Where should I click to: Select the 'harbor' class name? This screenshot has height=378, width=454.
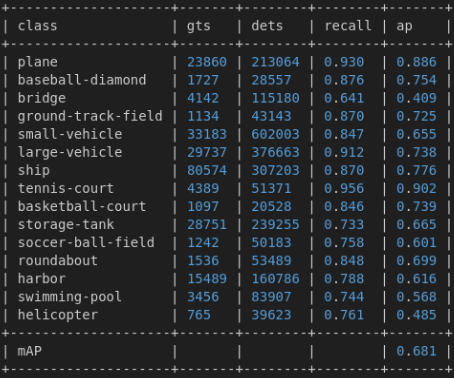[42, 278]
